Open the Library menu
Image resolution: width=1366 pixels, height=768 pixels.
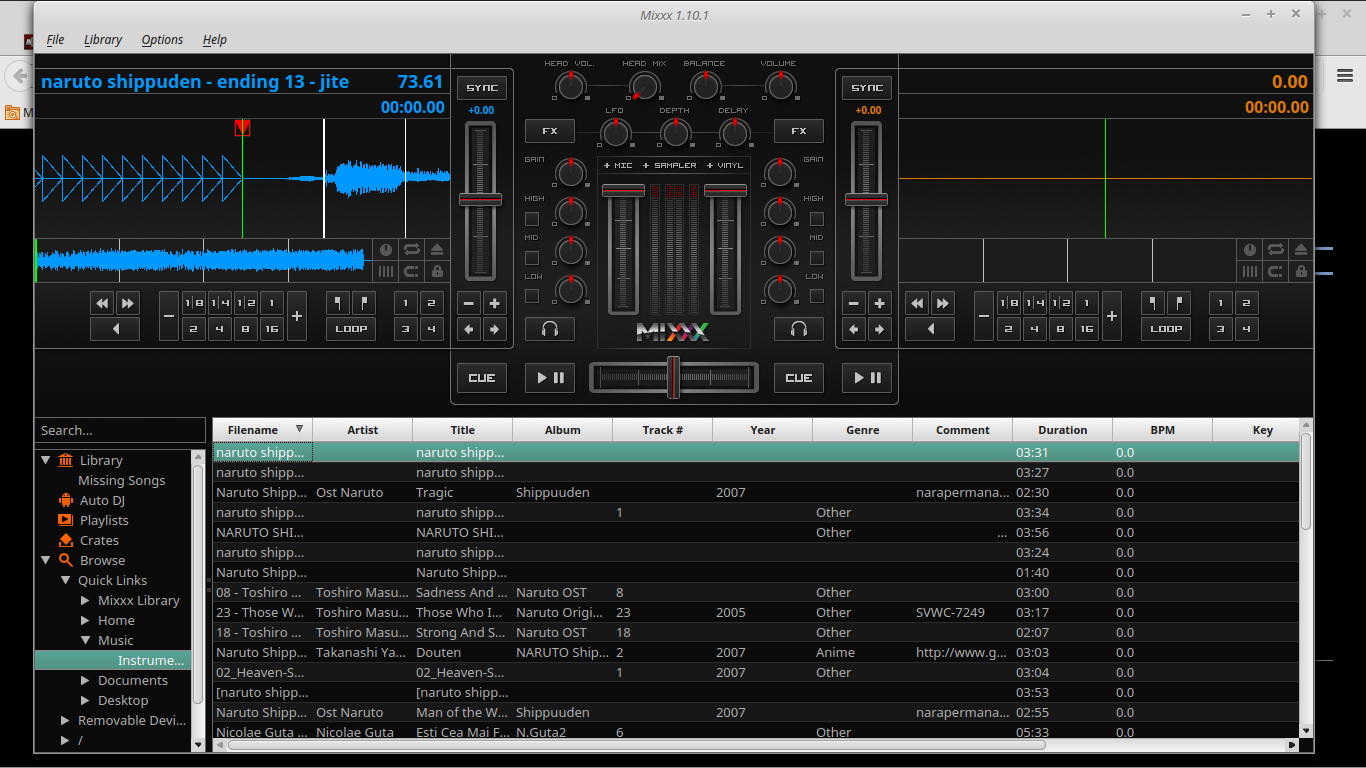[x=102, y=40]
